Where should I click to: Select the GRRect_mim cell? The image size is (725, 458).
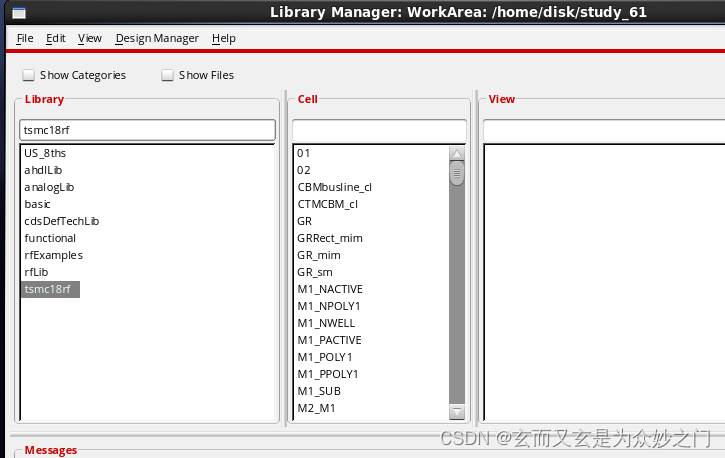click(x=330, y=238)
